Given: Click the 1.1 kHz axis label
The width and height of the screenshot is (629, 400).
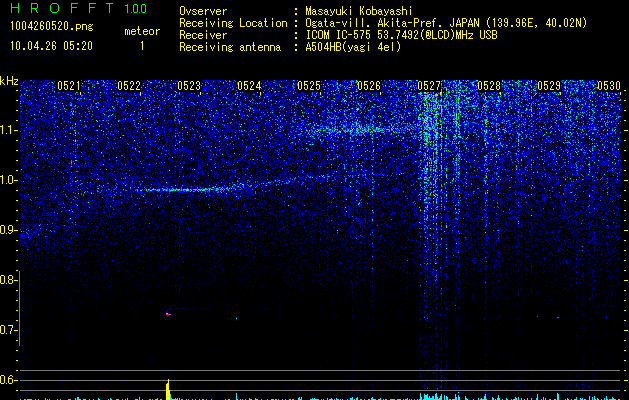Looking at the screenshot, I should [8, 130].
